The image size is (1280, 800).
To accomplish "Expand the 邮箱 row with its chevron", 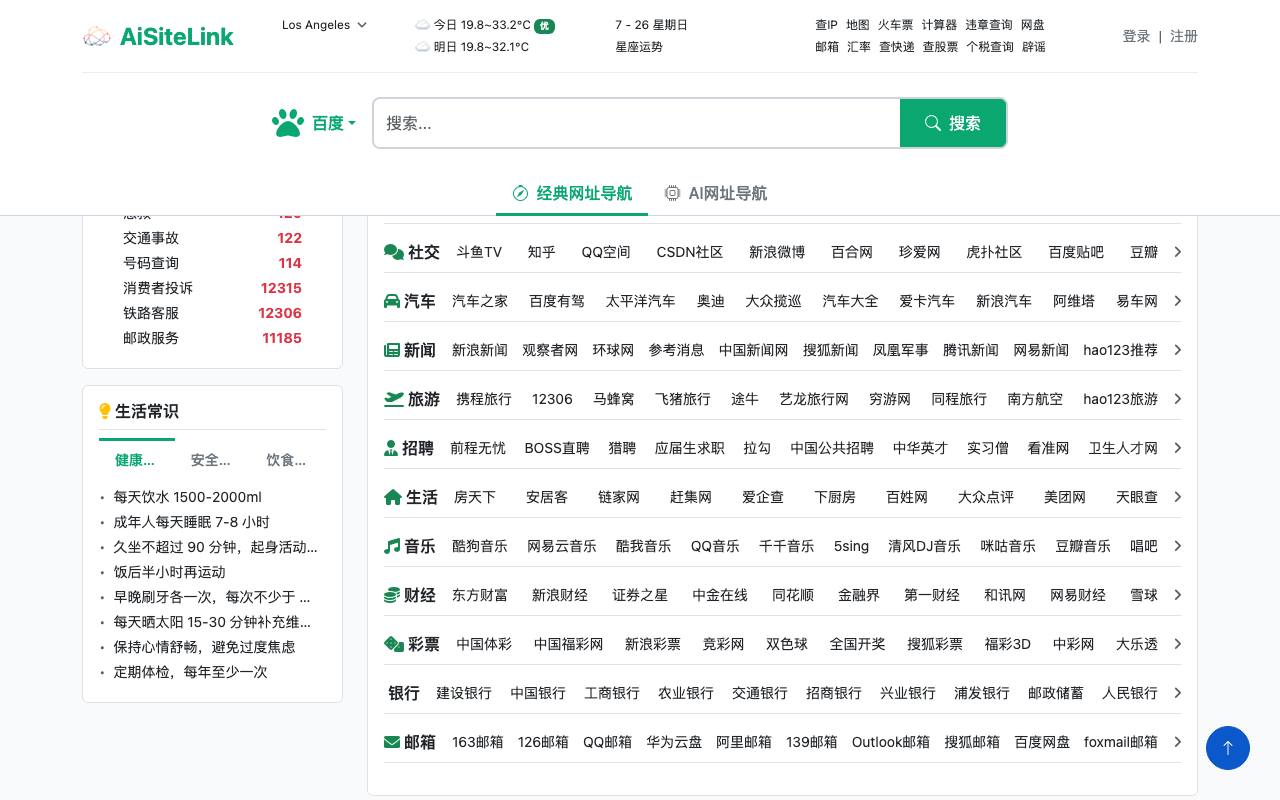I will point(1178,742).
